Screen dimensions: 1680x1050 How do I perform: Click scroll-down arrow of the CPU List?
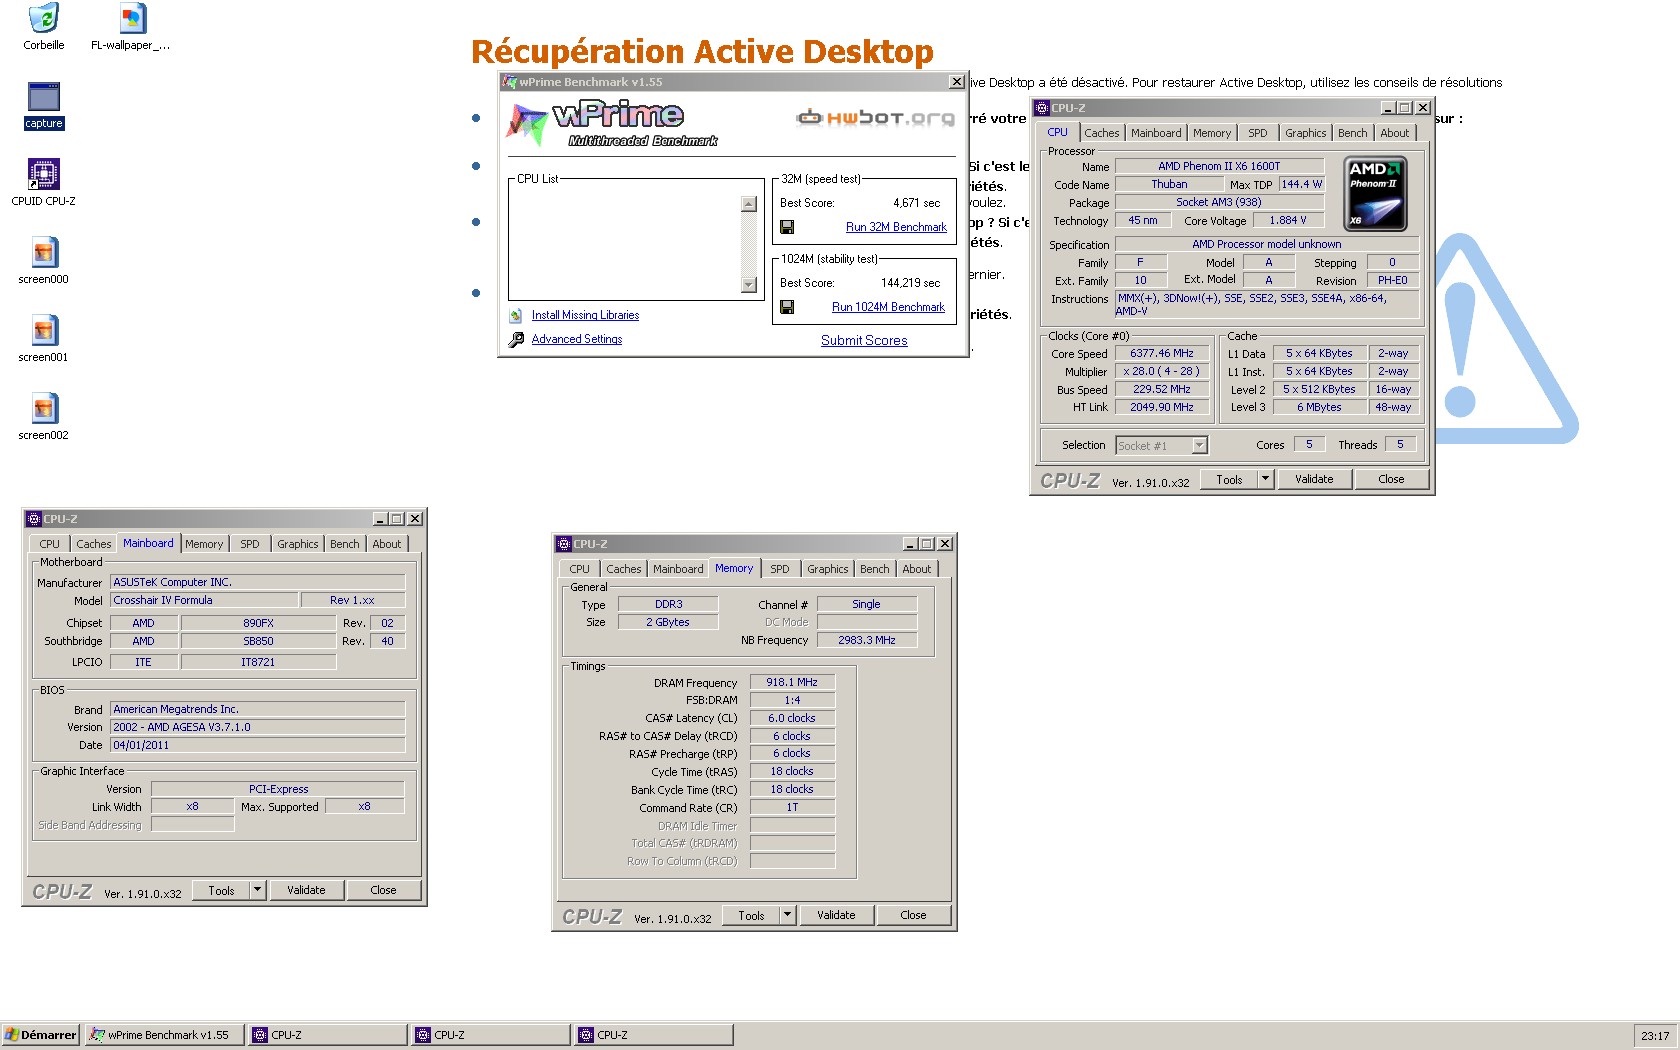(x=748, y=285)
